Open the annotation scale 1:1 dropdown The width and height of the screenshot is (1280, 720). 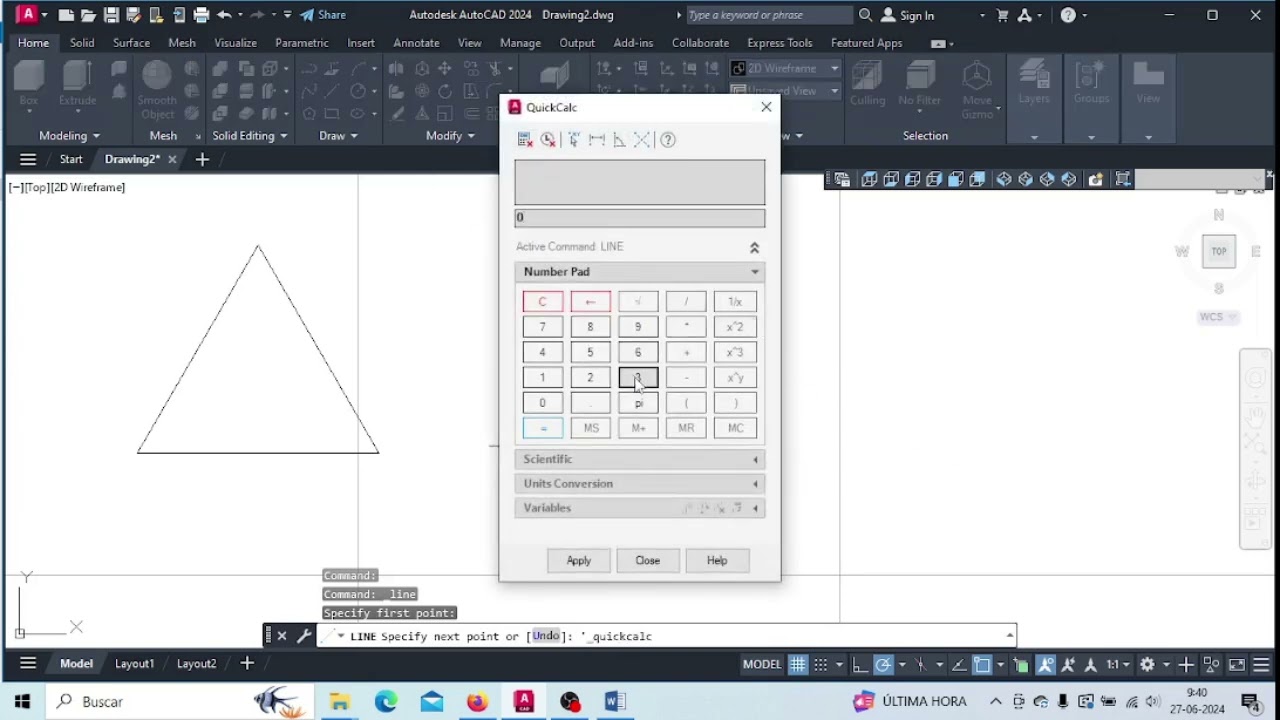tap(1115, 664)
